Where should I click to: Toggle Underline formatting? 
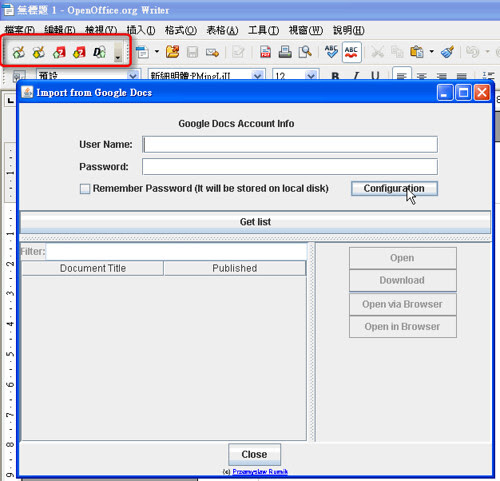click(375, 76)
